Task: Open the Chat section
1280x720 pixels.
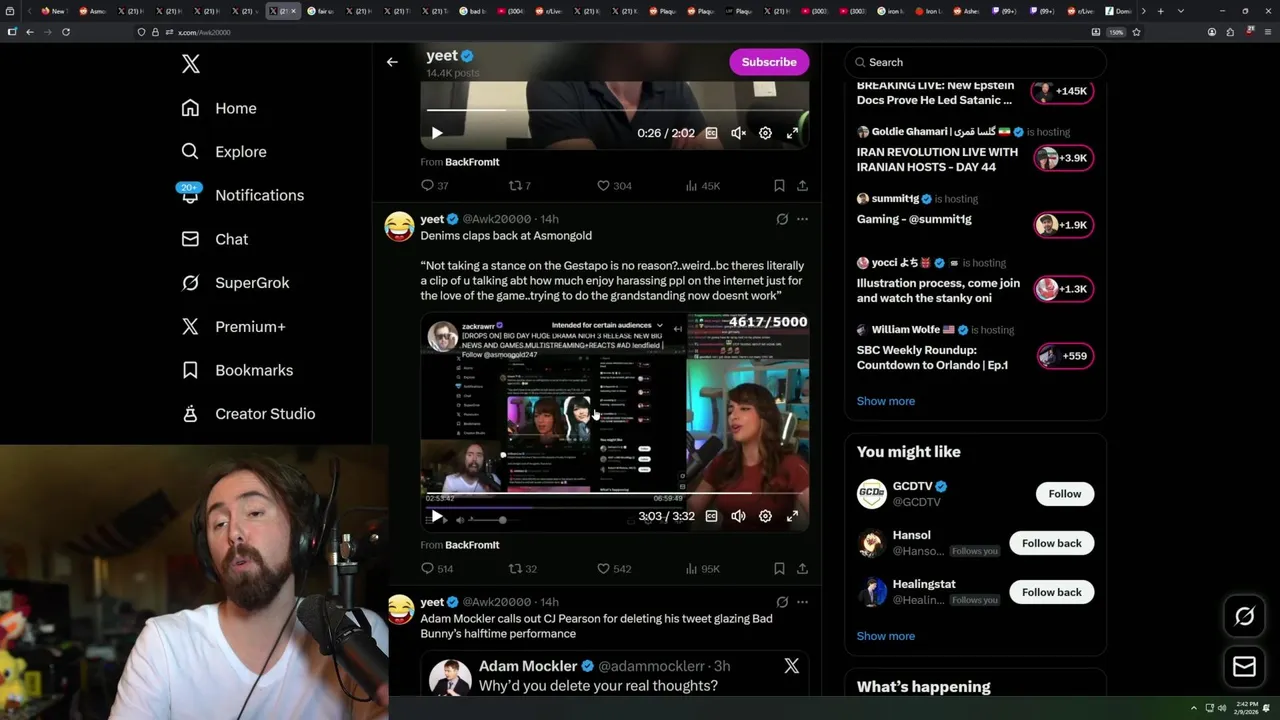Action: click(x=215, y=239)
